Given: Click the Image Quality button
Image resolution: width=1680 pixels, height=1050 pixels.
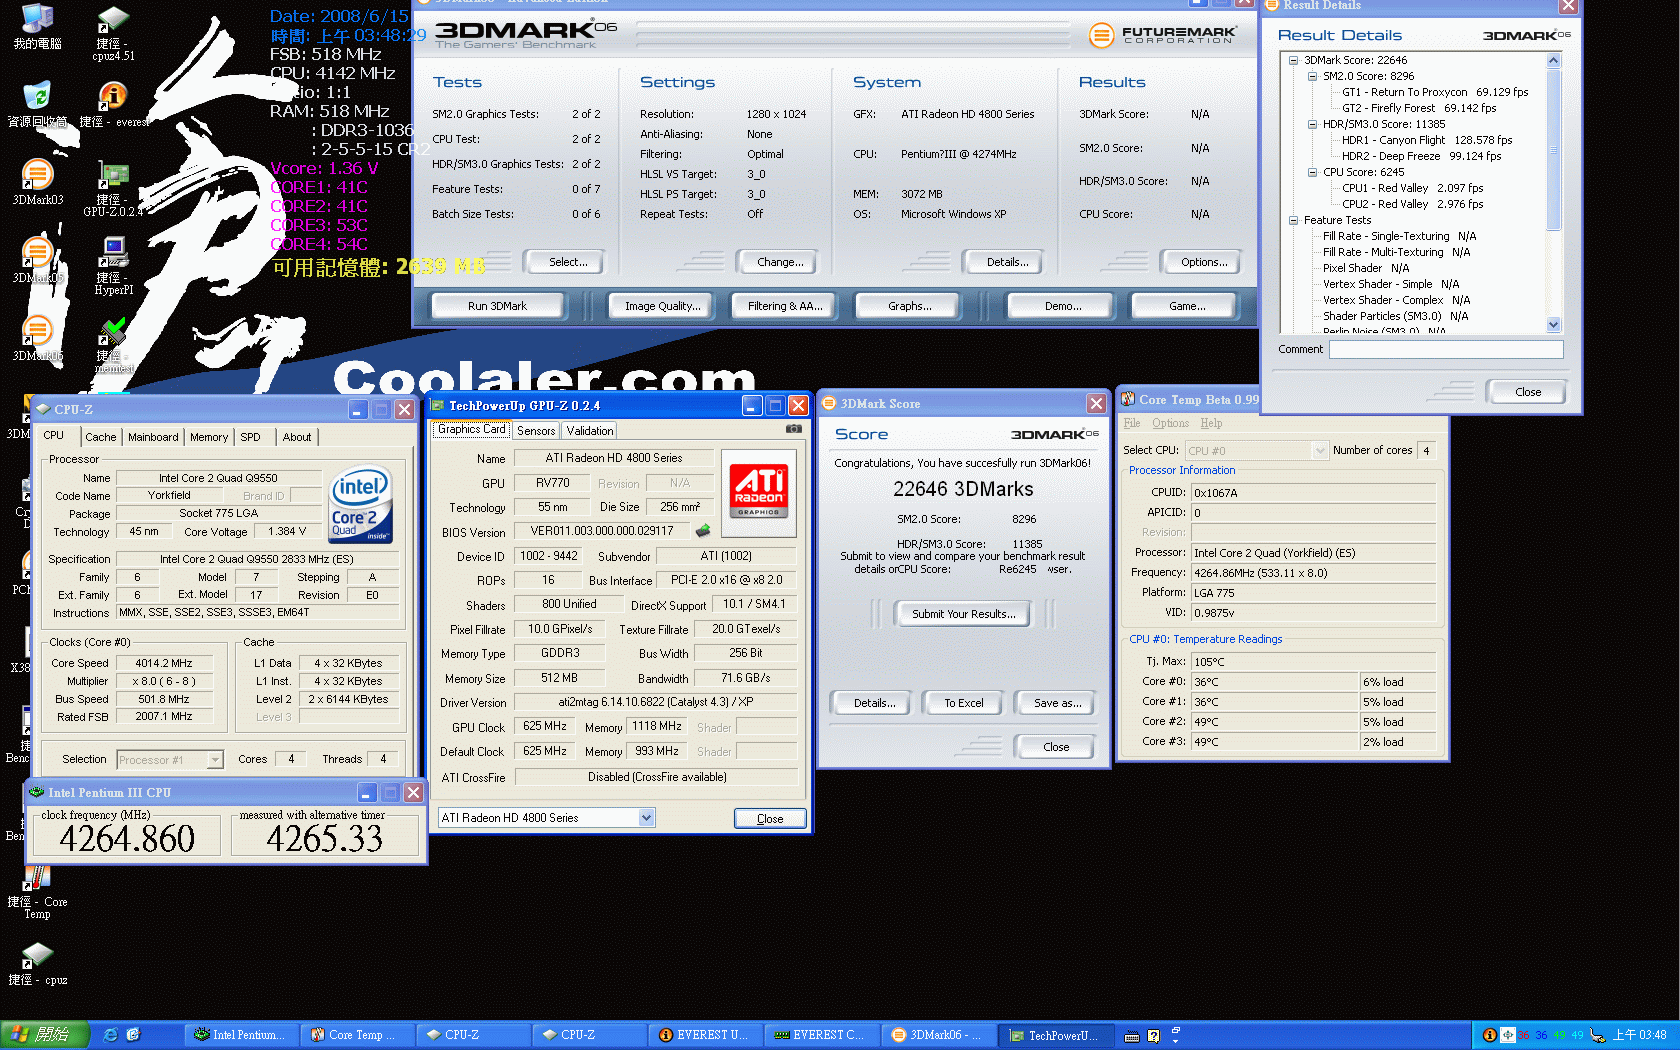Looking at the screenshot, I should 662,306.
